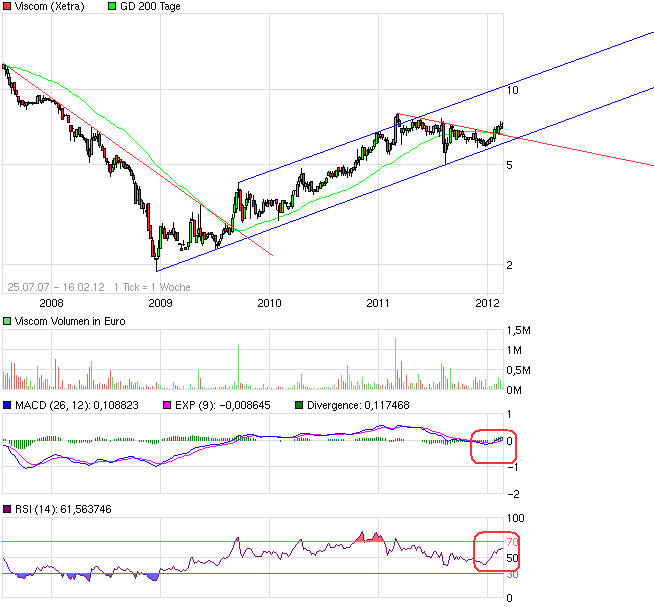Select the Viscom (Xetra) legend label

tap(50, 7)
